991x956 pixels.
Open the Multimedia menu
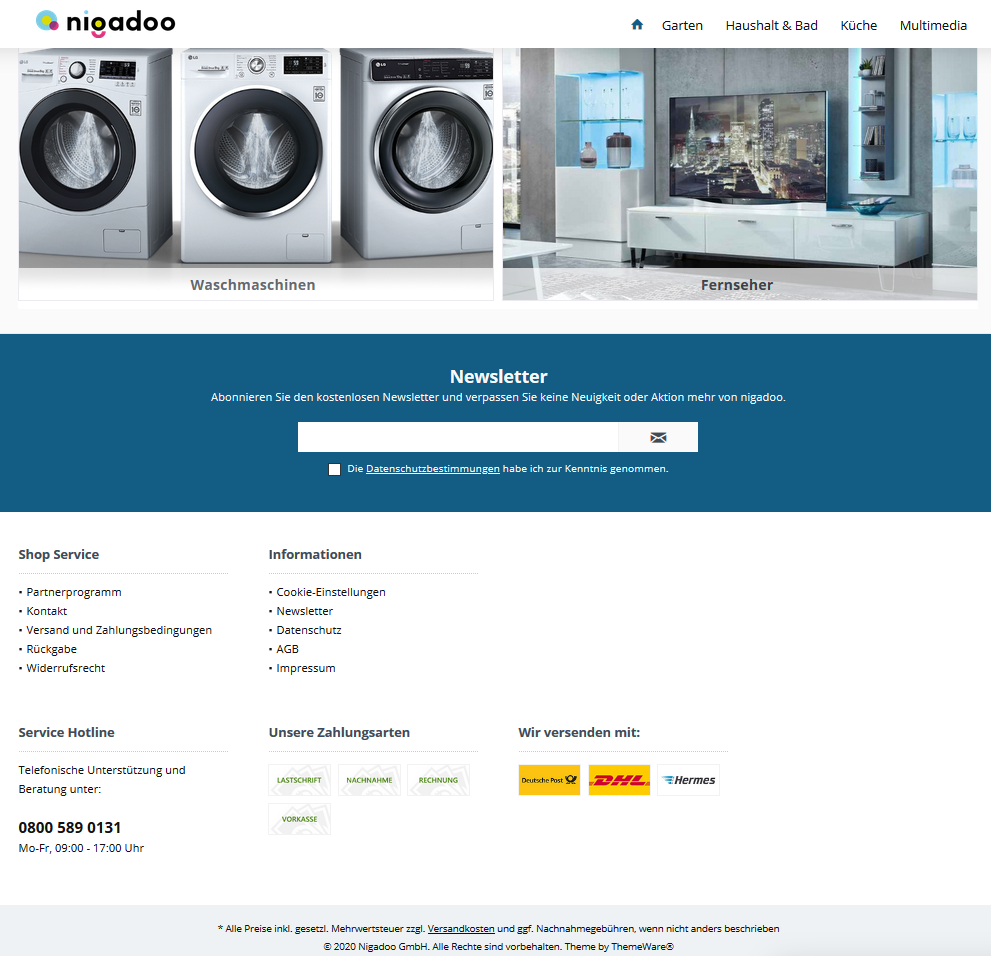(933, 25)
